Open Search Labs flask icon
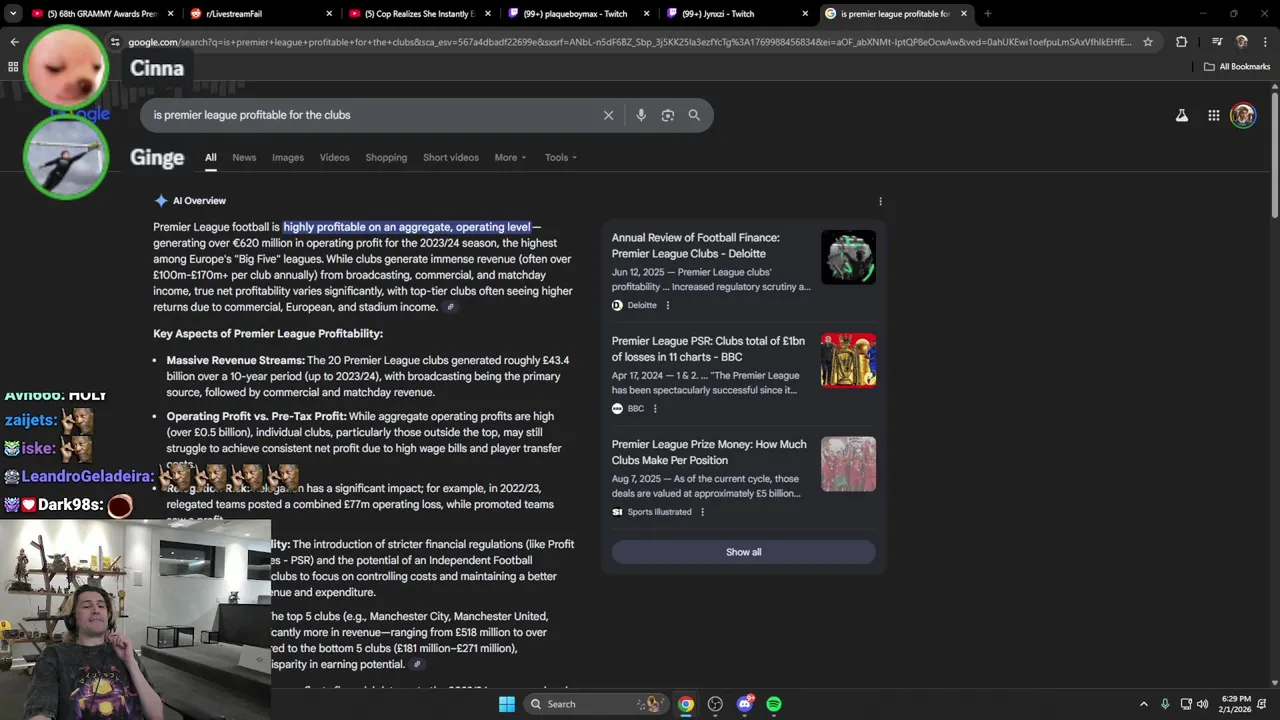Image resolution: width=1280 pixels, height=720 pixels. [1182, 115]
